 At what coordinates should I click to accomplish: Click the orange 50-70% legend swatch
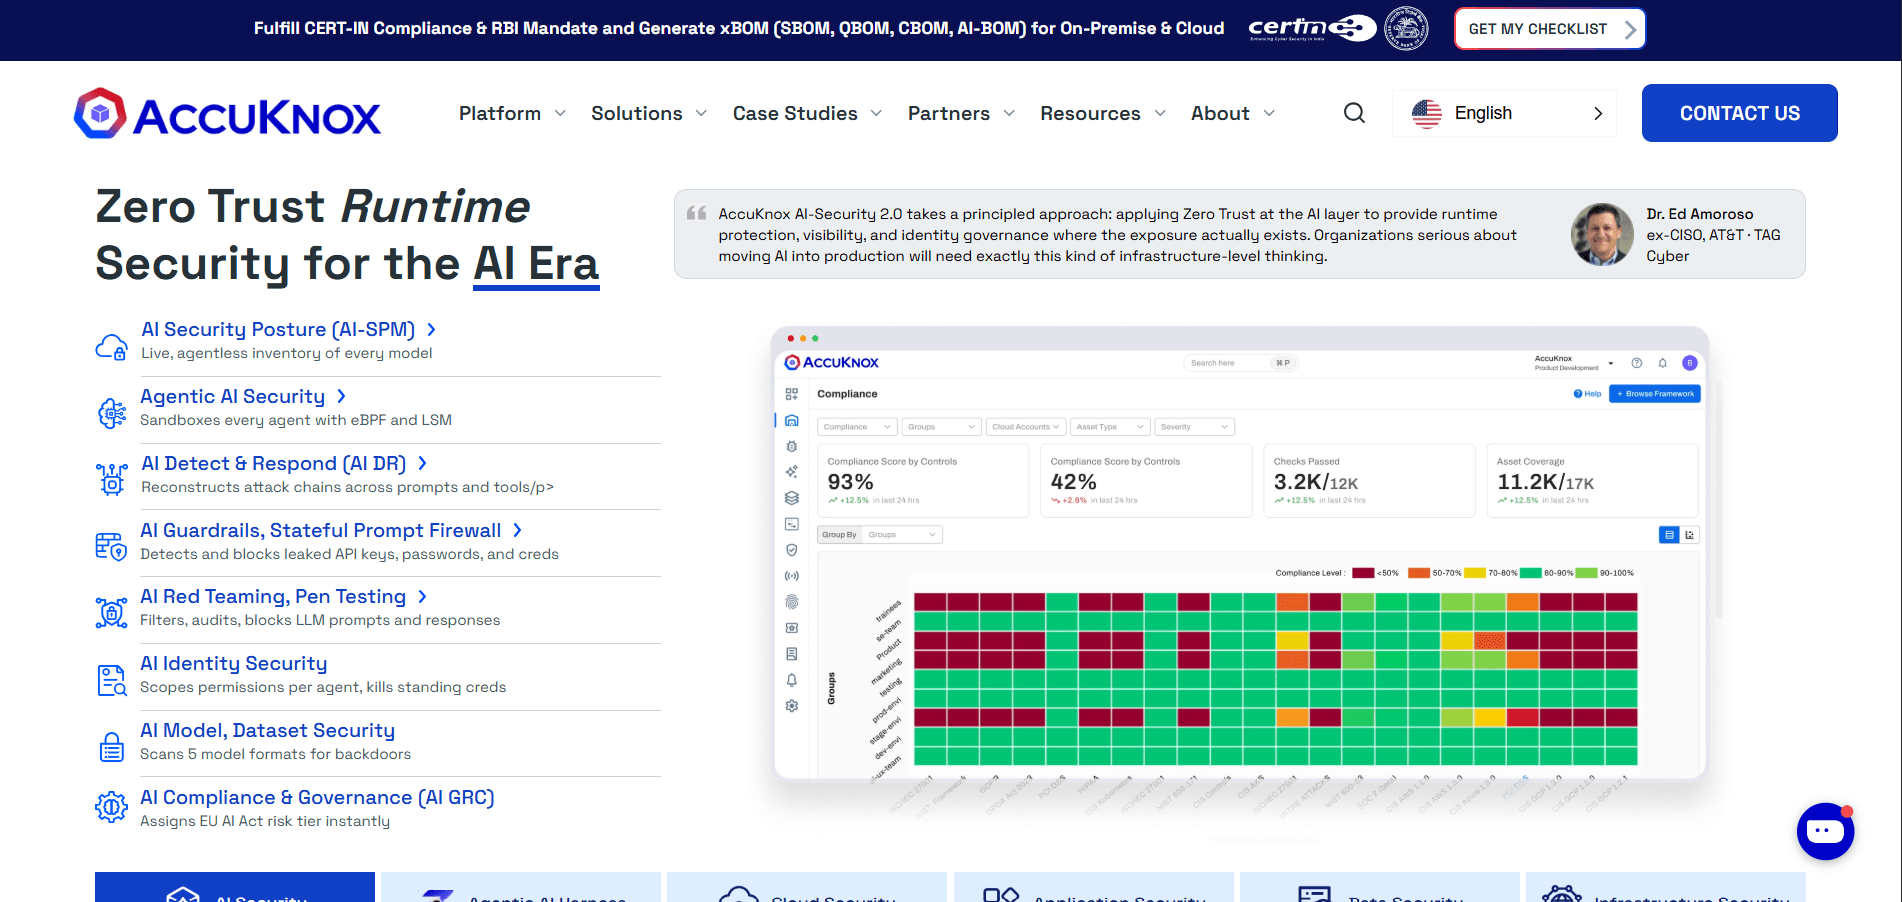tap(1419, 573)
